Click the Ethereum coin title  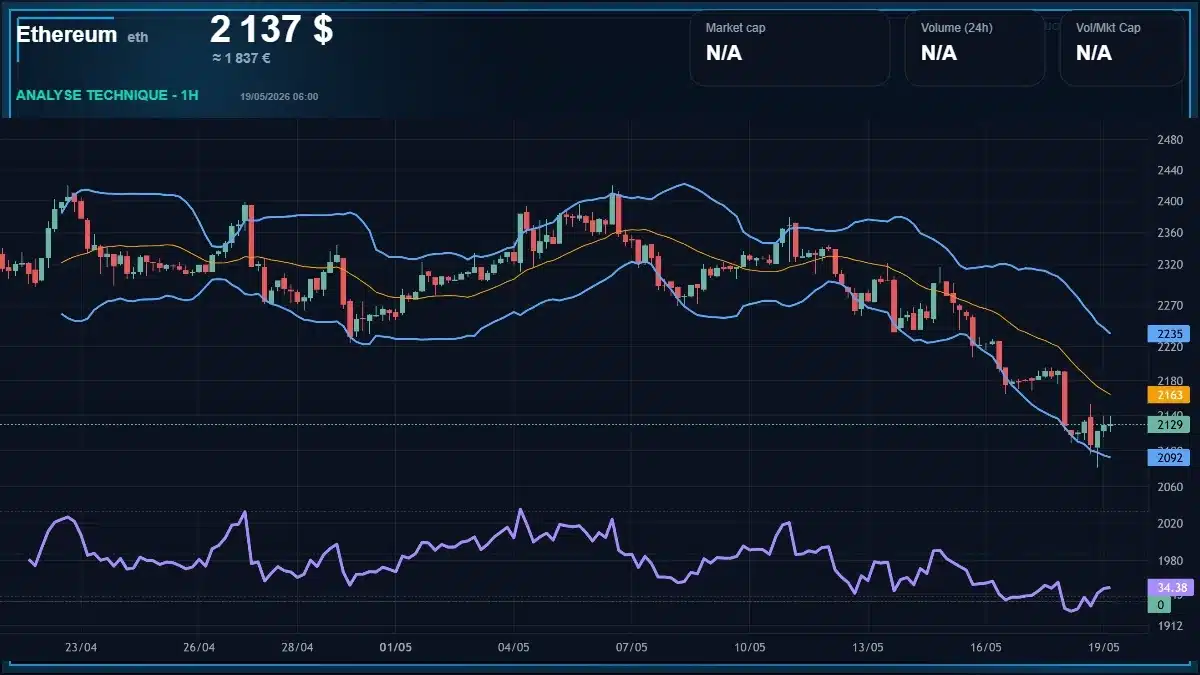(x=66, y=34)
